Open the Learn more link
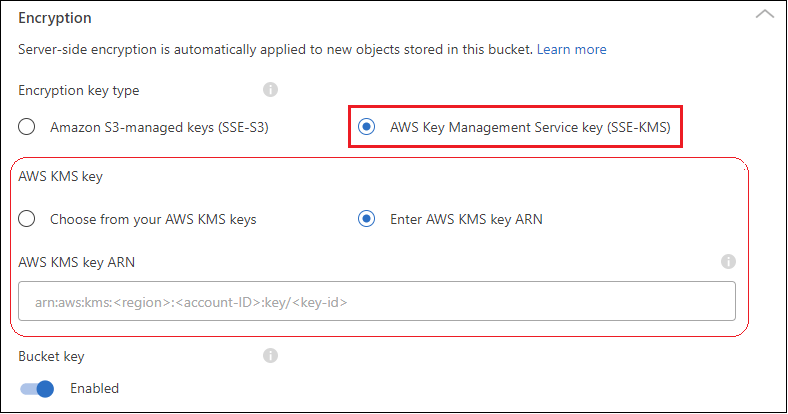 [571, 49]
